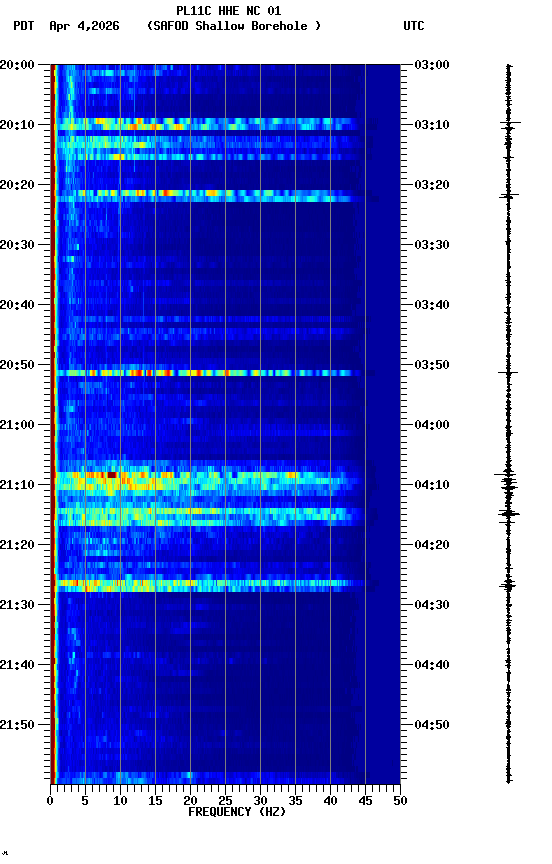
Task: Click the 21:10 PDT time label
Action: click(x=17, y=485)
